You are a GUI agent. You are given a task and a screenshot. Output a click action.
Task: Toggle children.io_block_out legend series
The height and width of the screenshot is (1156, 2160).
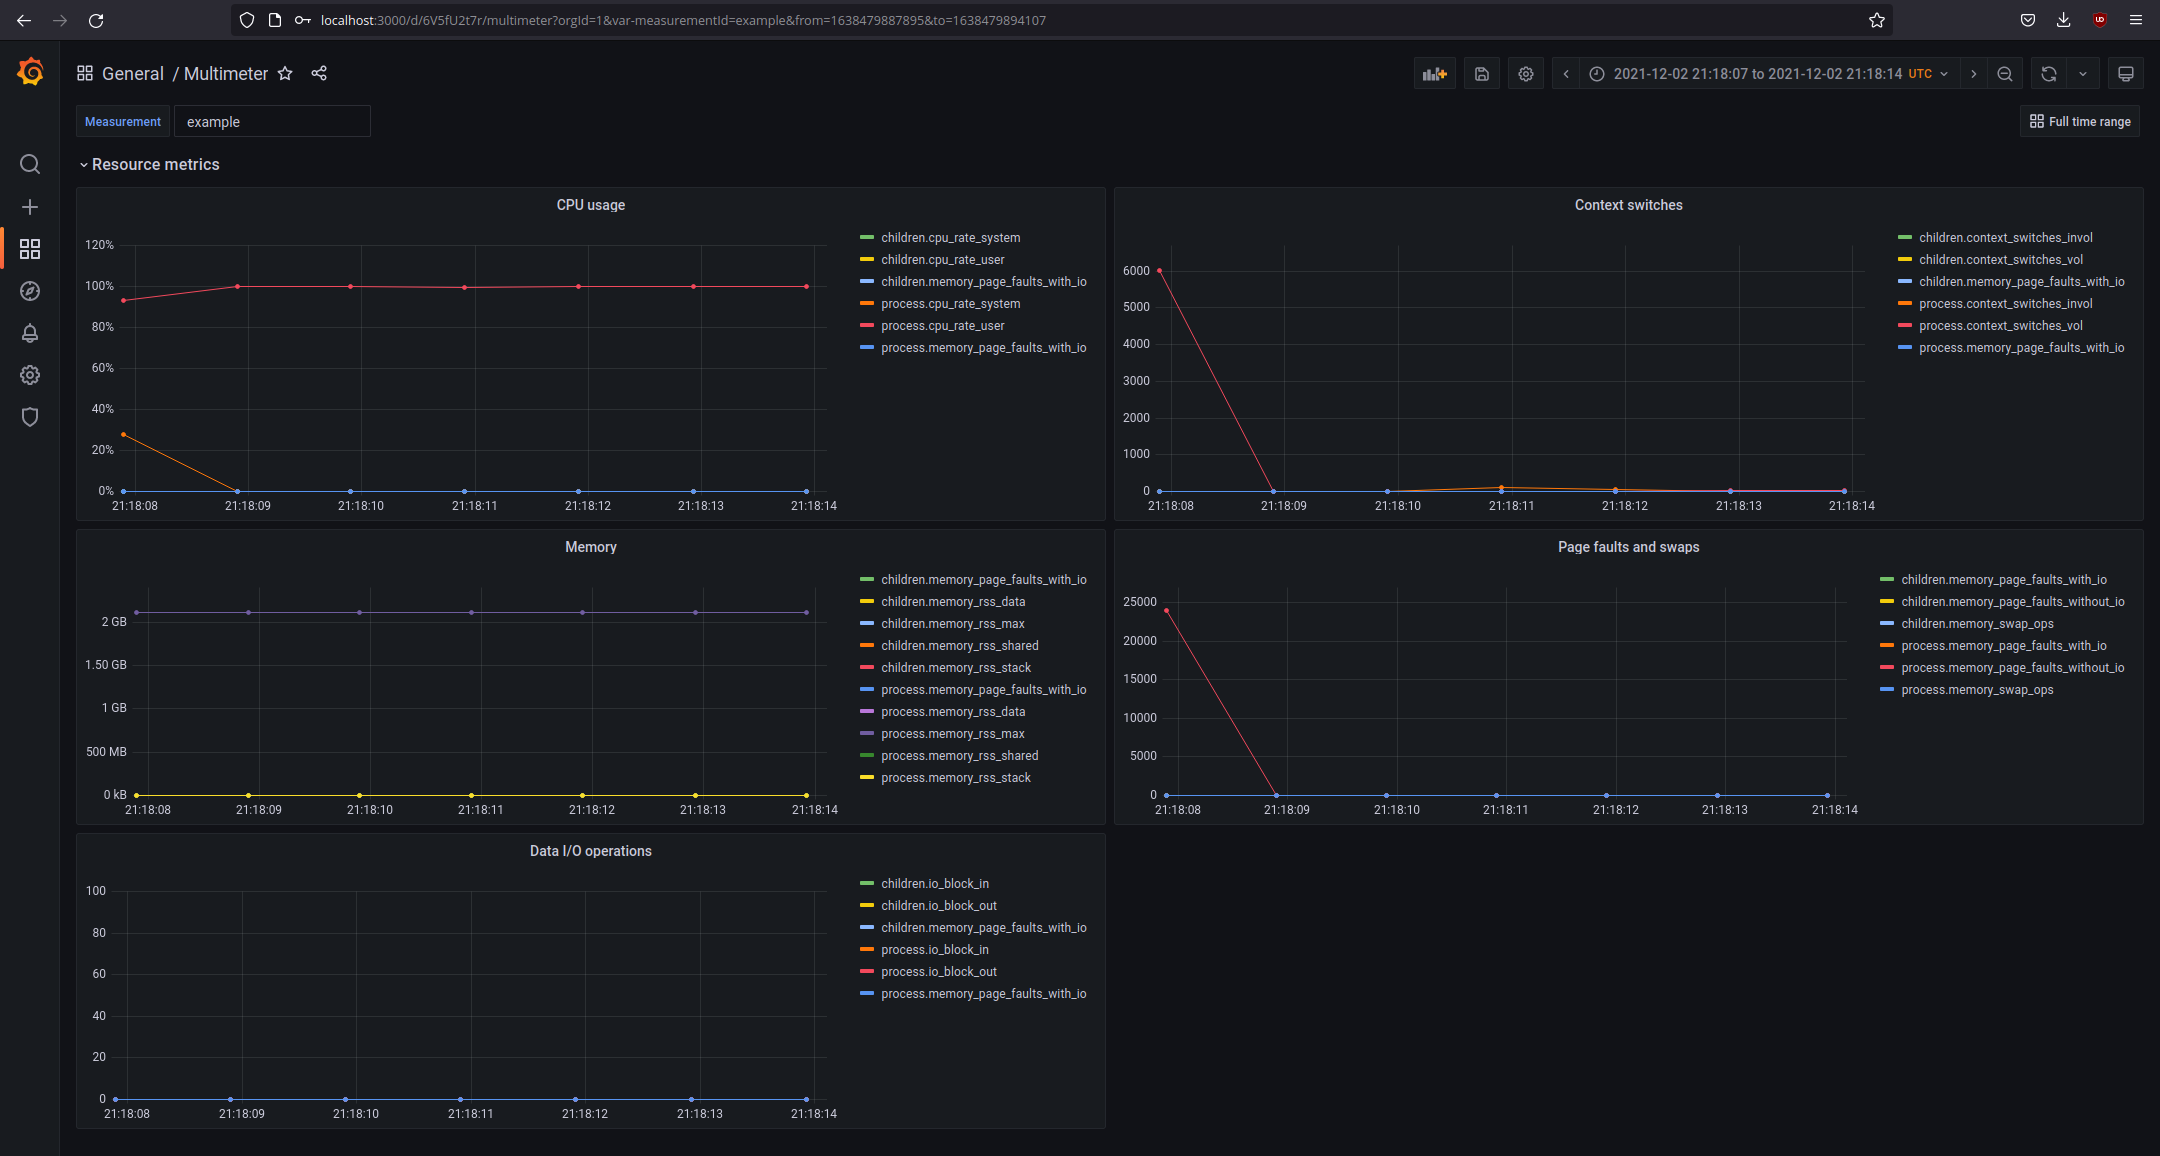(x=938, y=906)
